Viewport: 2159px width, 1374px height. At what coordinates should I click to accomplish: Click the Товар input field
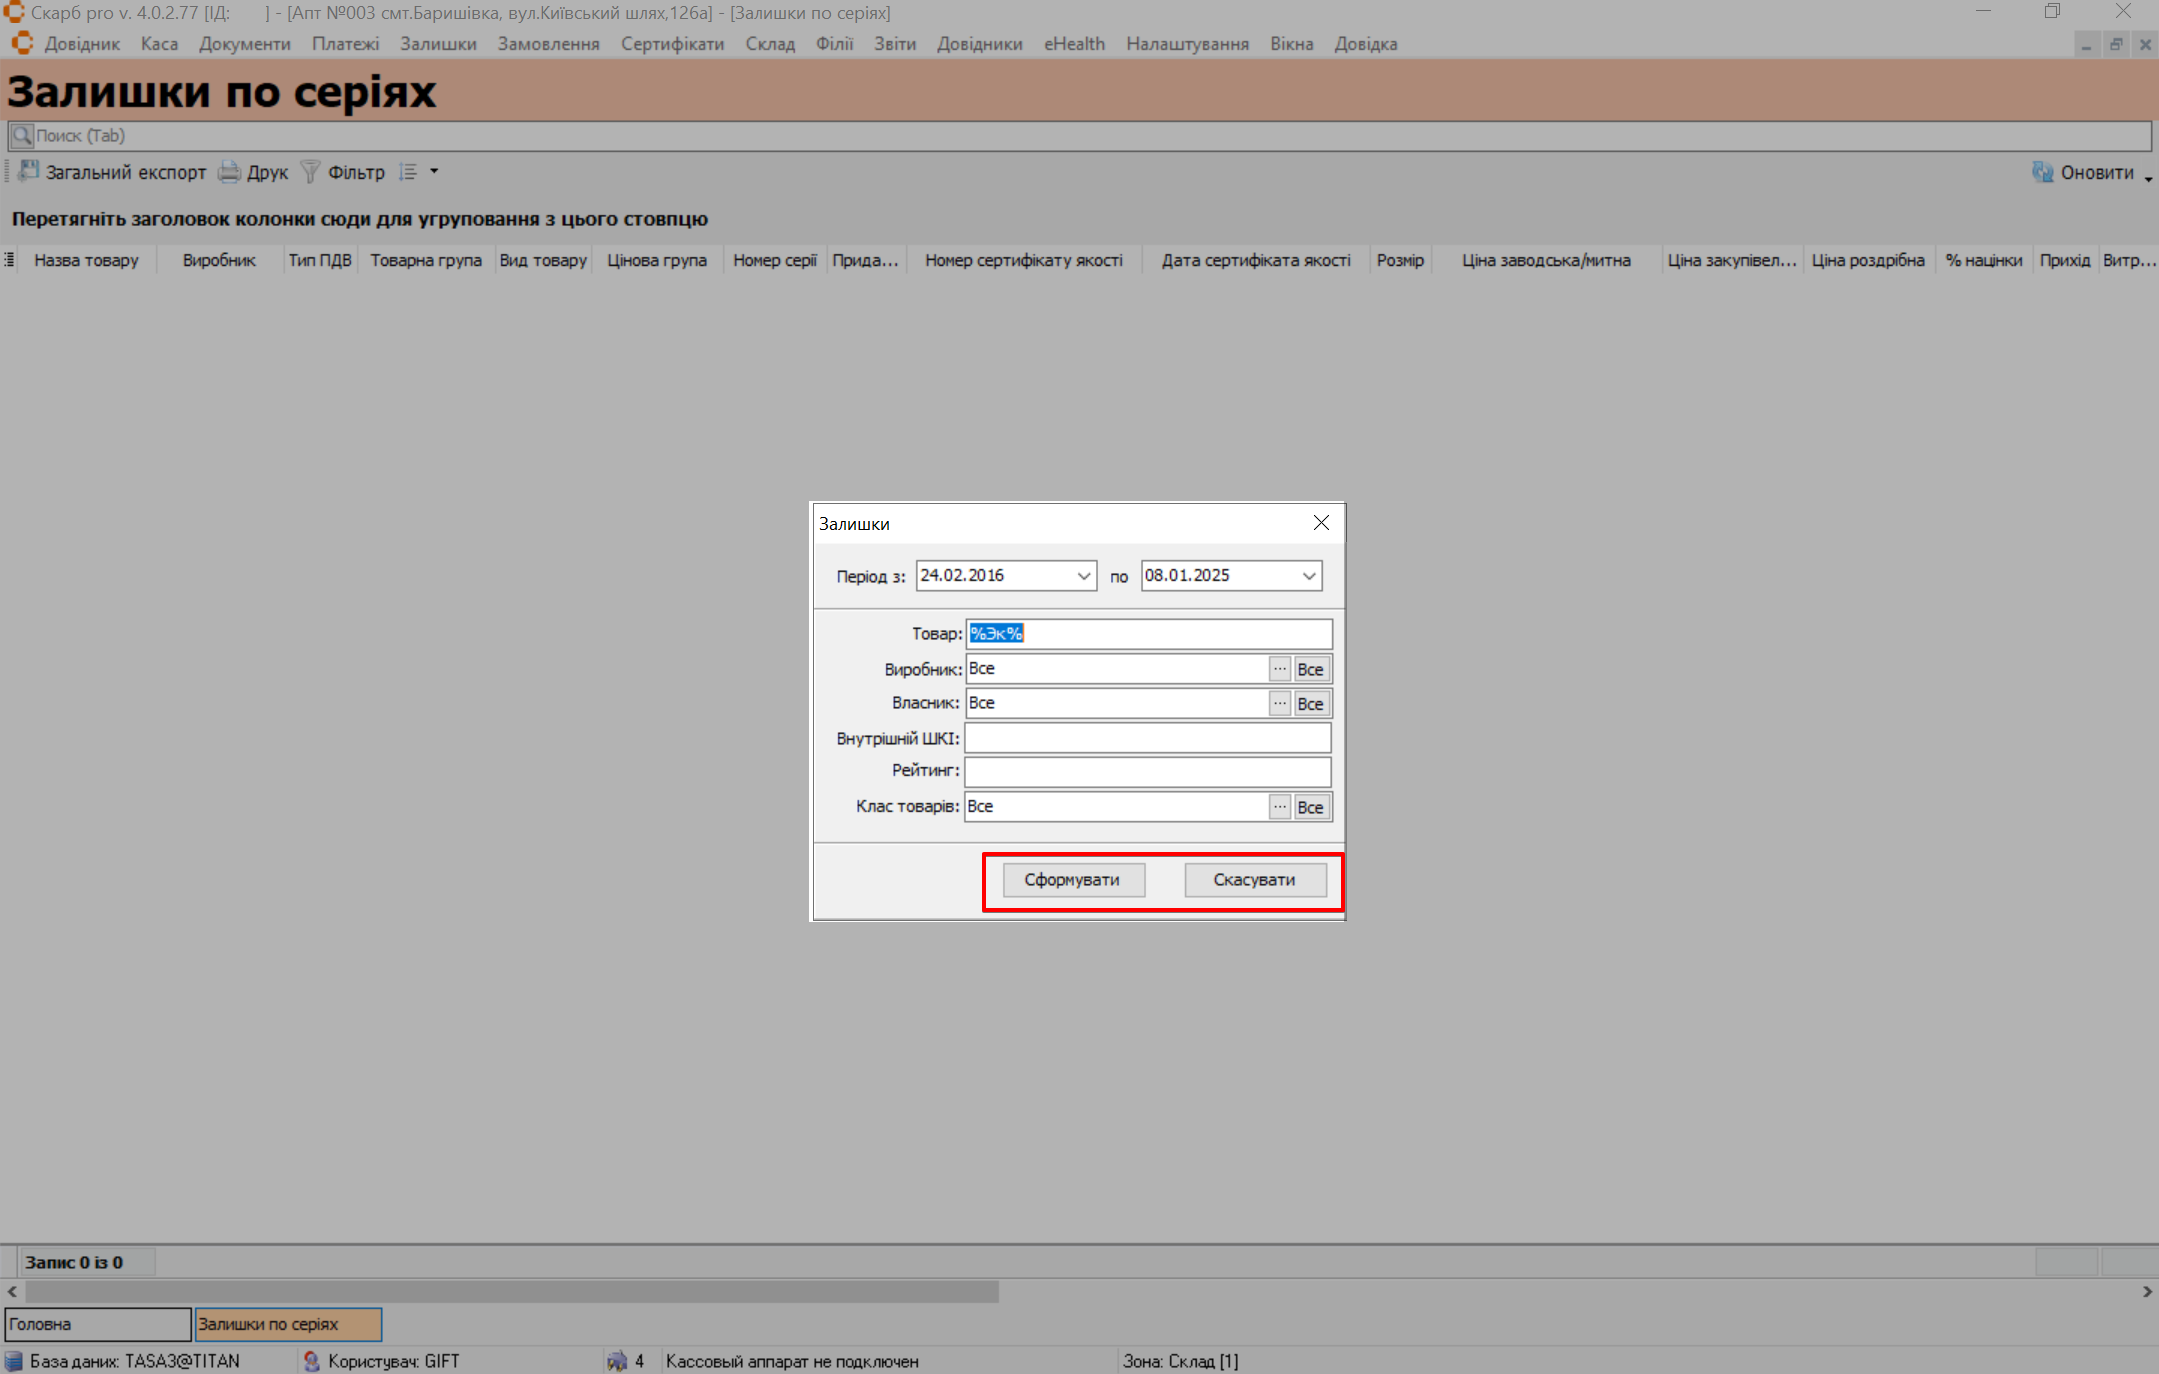[1148, 634]
